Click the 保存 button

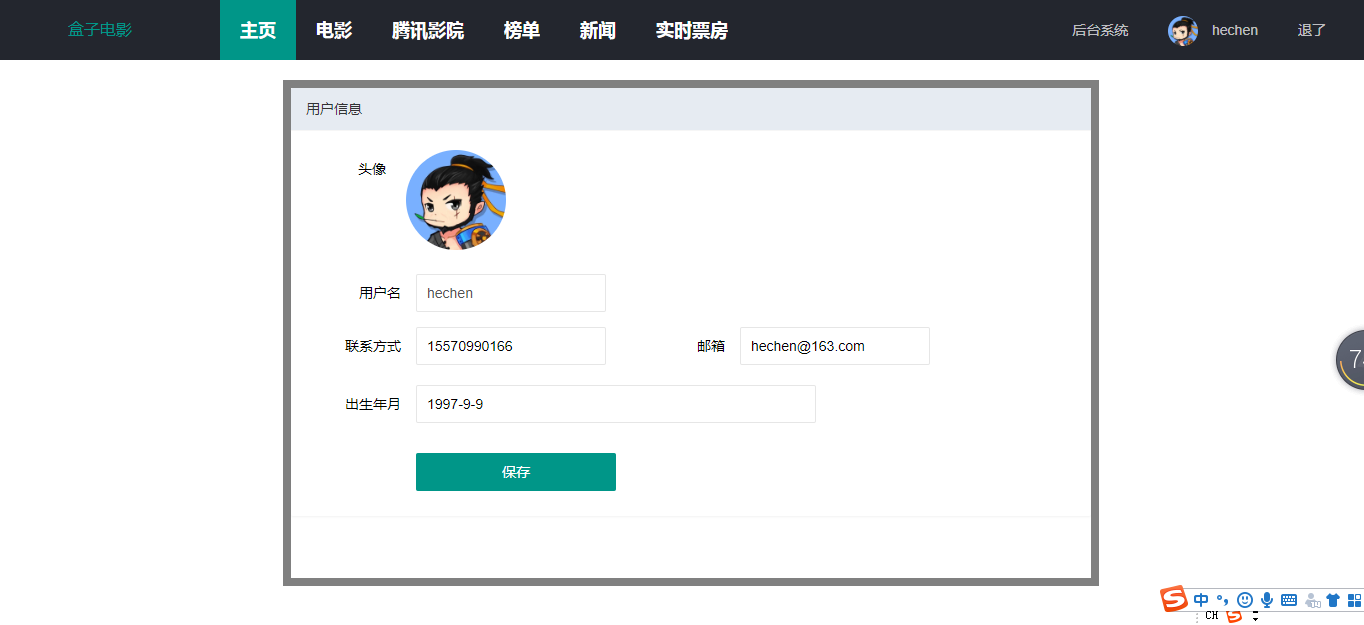(516, 472)
